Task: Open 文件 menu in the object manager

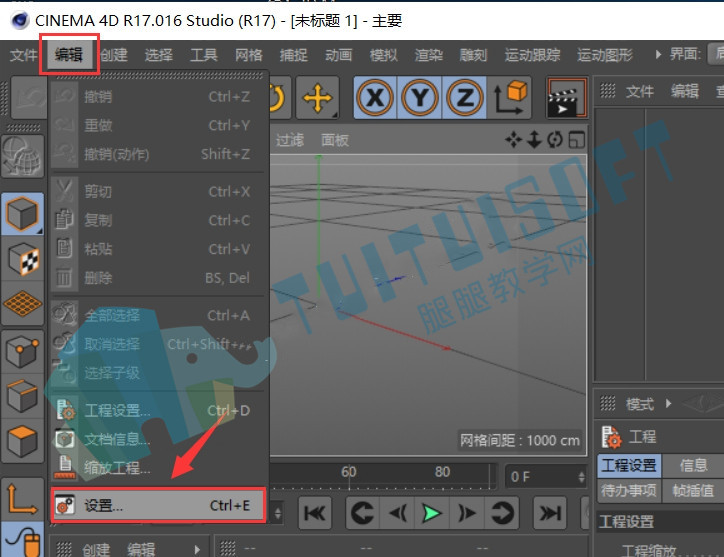Action: 640,91
